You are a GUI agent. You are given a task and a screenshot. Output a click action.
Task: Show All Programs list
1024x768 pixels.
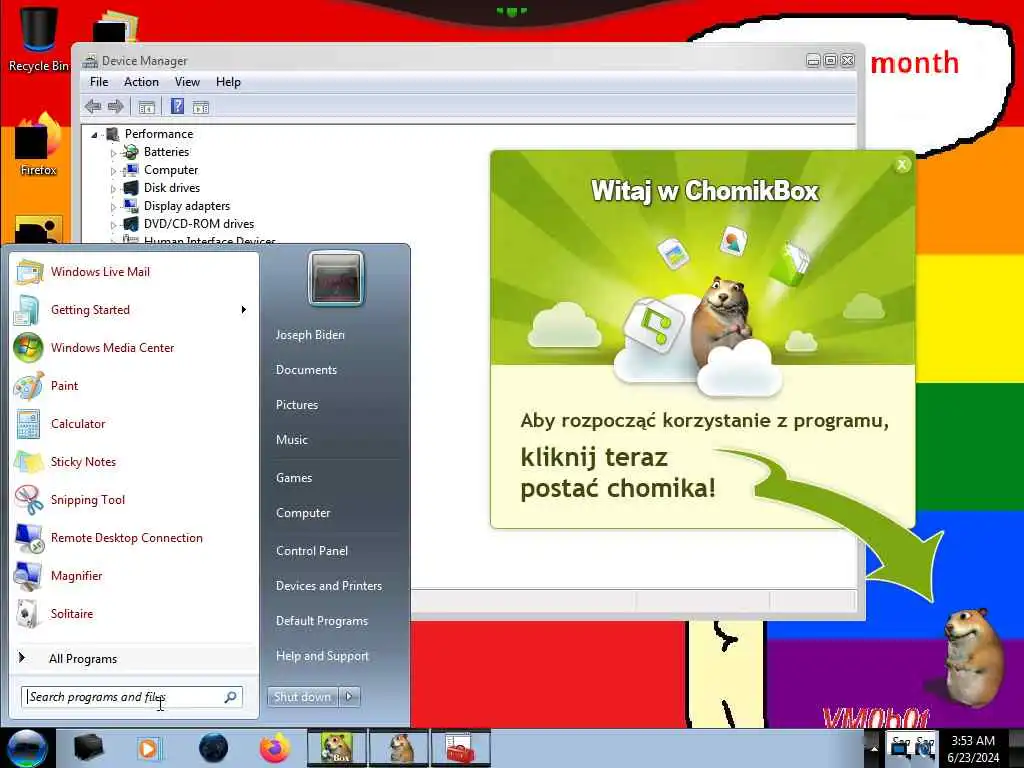[x=82, y=659]
